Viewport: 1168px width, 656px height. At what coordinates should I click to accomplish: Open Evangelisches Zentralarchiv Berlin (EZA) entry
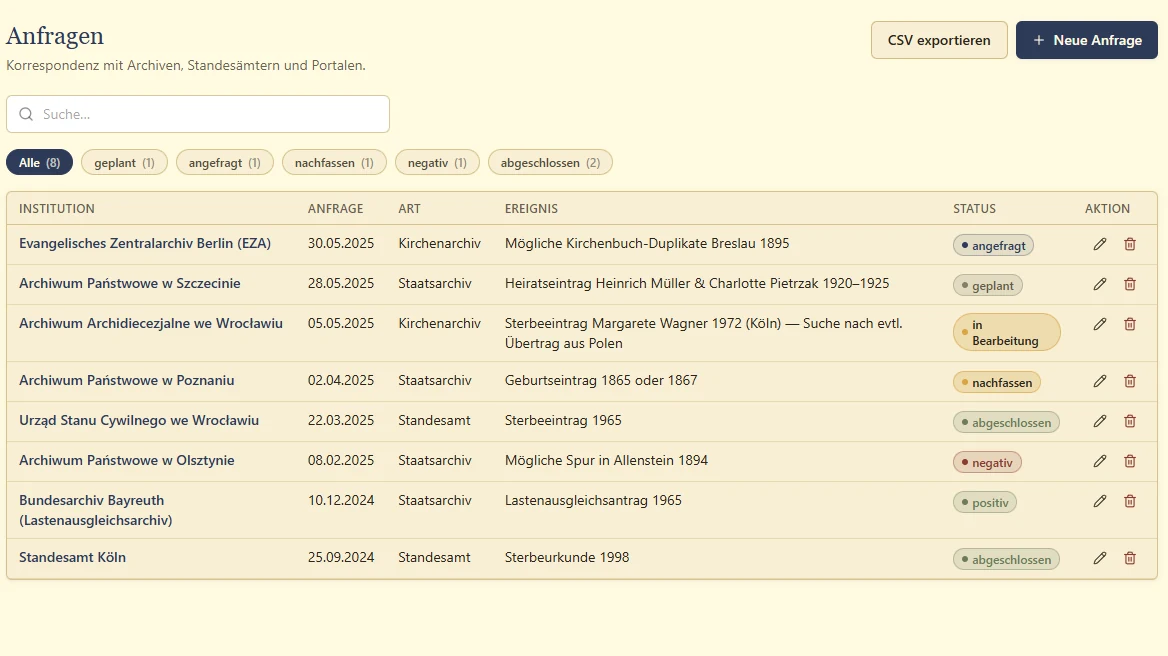click(x=145, y=243)
